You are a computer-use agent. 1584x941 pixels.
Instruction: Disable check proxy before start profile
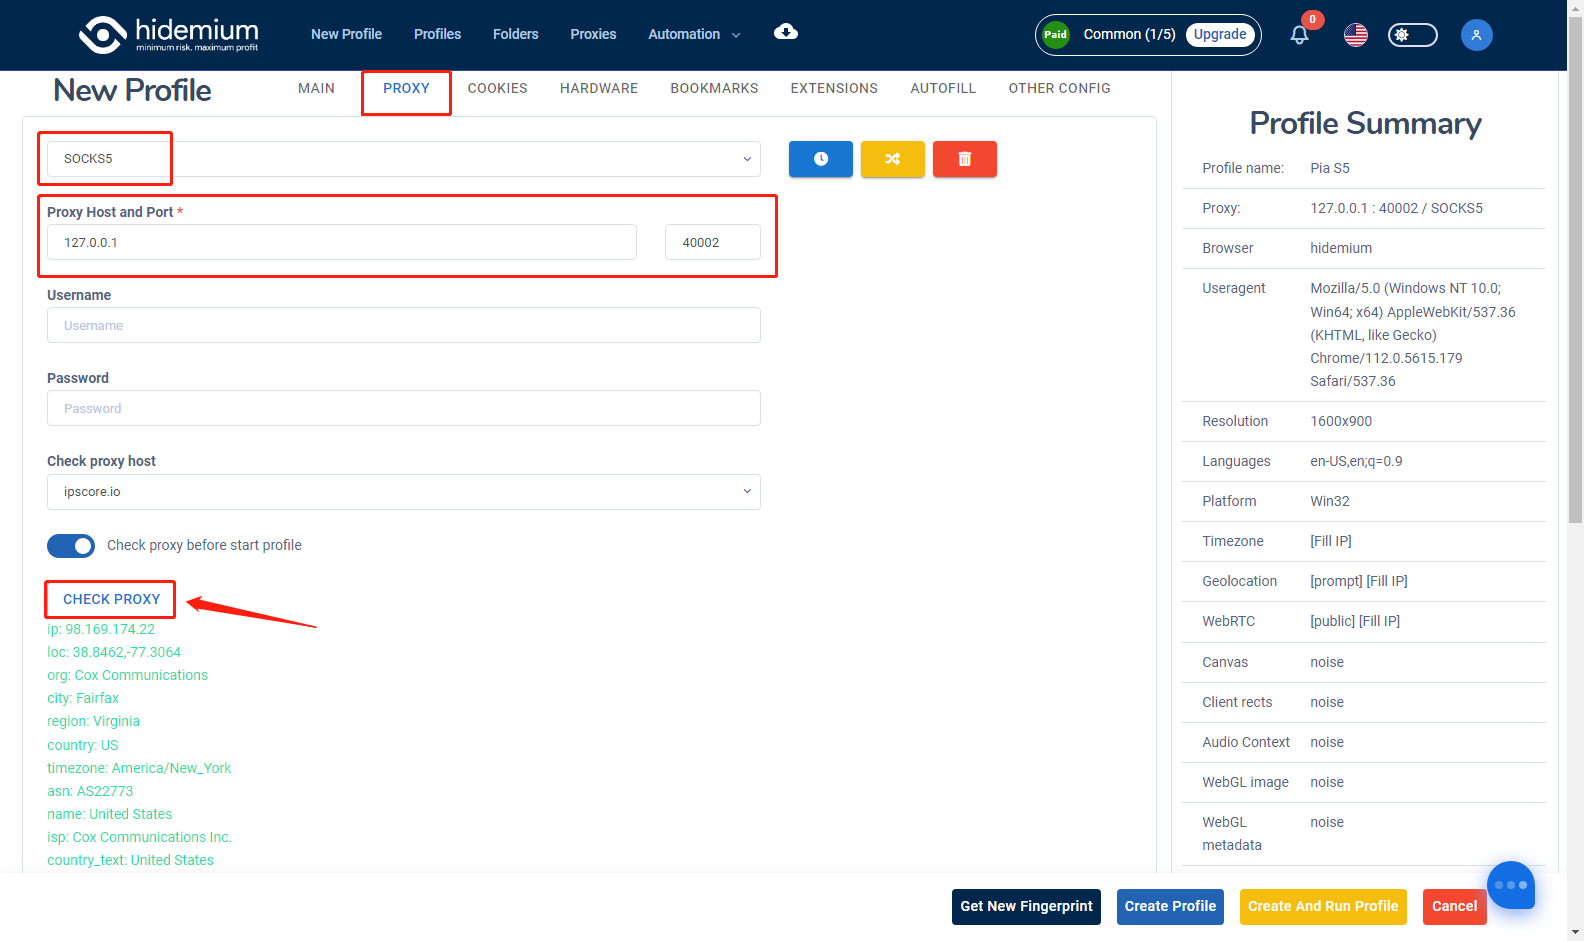pyautogui.click(x=71, y=546)
